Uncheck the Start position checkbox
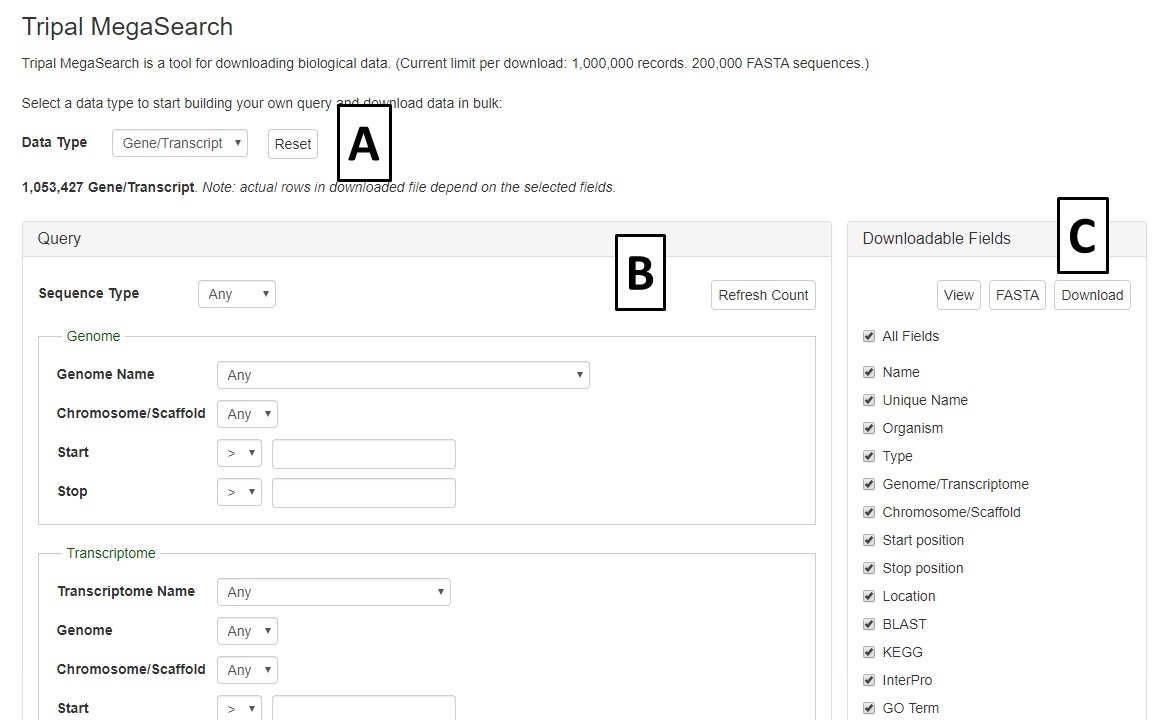Viewport: 1170px width, 720px height. point(869,539)
